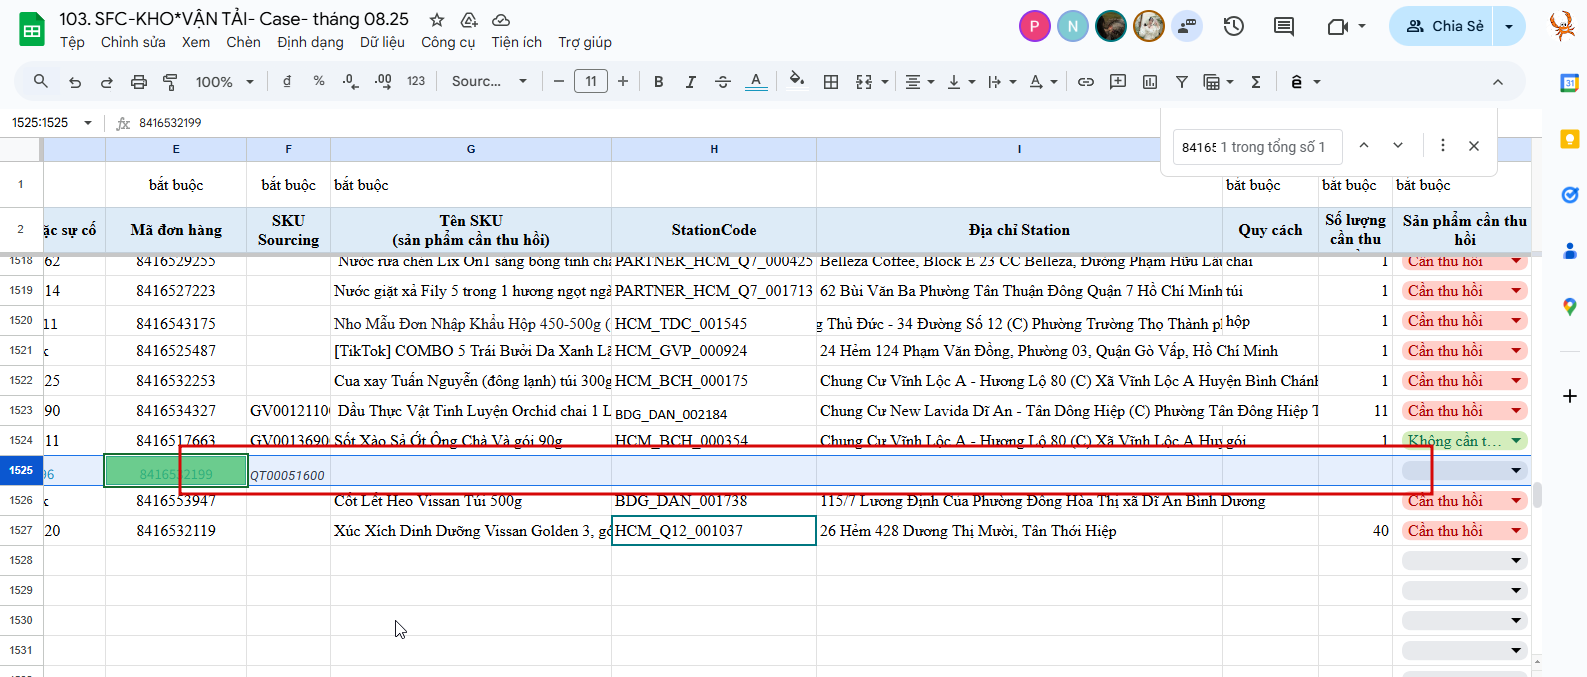
Task: Open version history clock icon
Action: tap(1234, 26)
